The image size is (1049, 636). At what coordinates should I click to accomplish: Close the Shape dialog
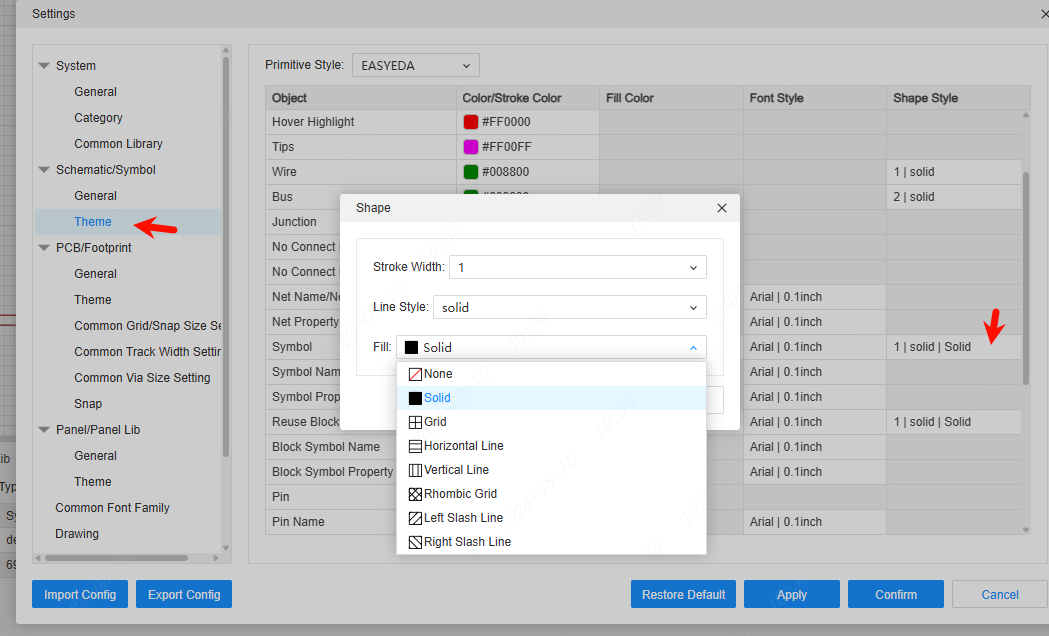coord(722,208)
